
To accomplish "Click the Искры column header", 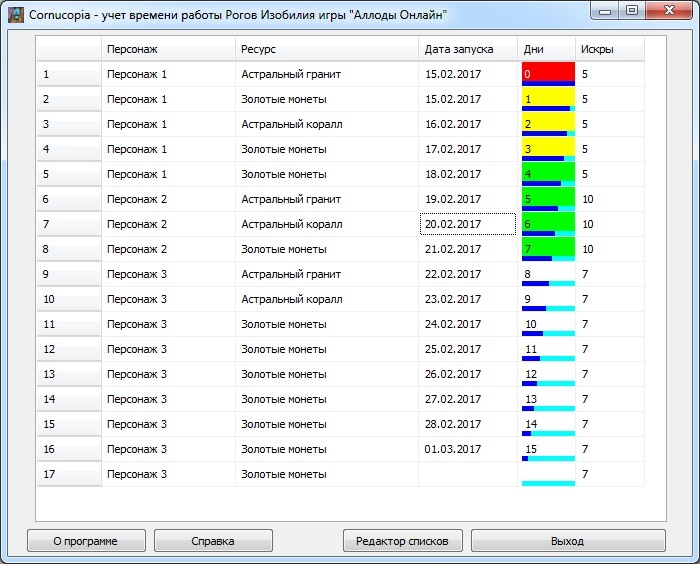I will coord(609,49).
